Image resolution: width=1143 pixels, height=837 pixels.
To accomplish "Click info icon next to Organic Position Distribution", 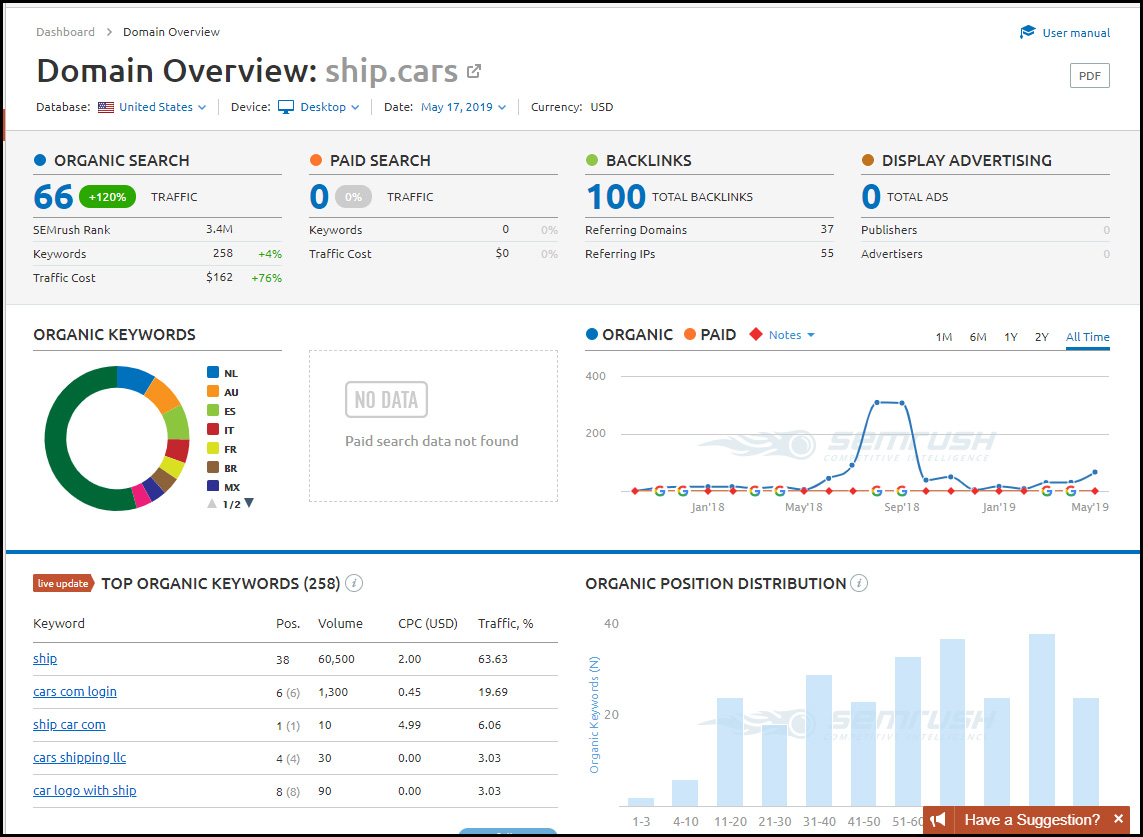I will click(859, 583).
